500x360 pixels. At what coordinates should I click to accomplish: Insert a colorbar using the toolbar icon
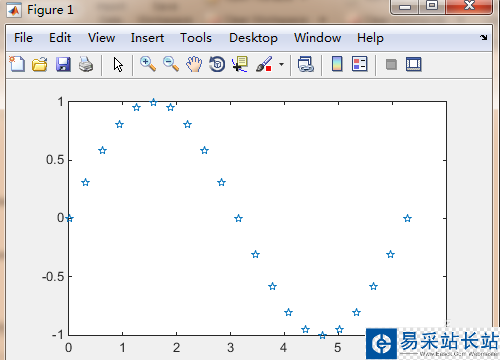pyautogui.click(x=337, y=64)
